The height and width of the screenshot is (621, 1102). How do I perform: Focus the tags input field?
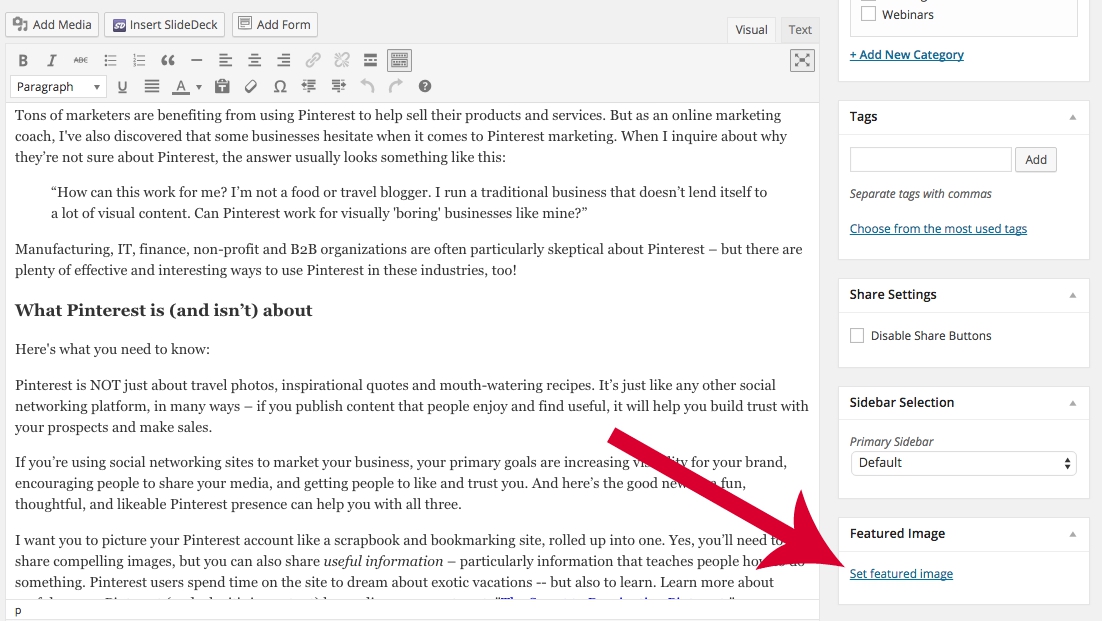tap(931, 159)
